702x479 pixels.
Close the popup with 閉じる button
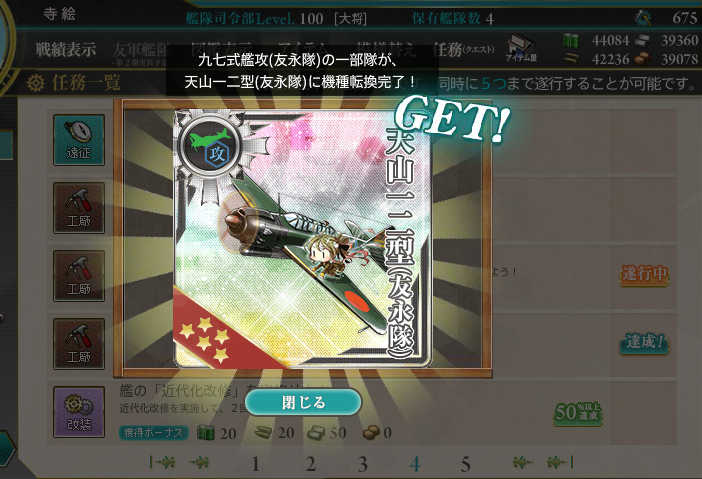(x=303, y=402)
